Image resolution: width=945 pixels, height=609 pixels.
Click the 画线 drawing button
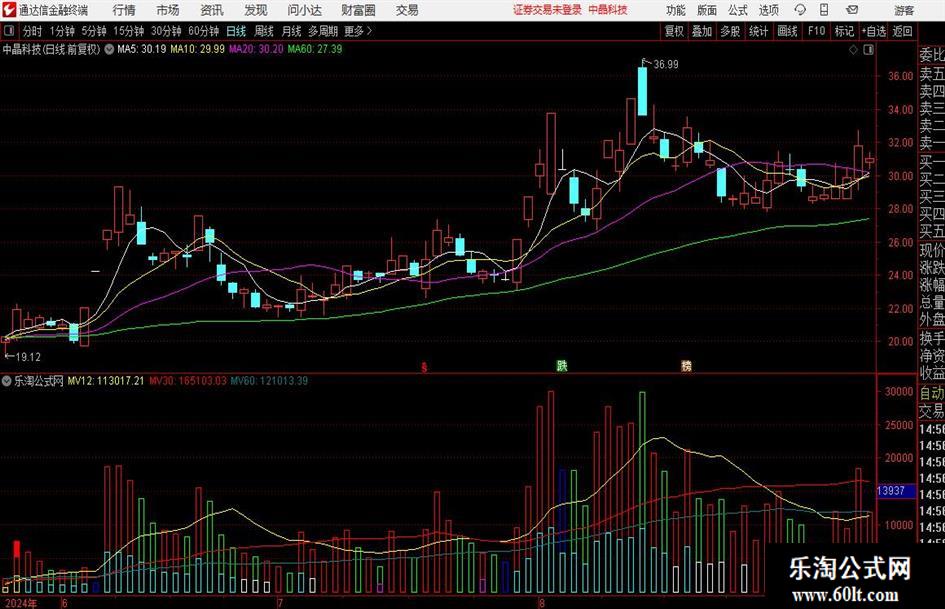[787, 31]
